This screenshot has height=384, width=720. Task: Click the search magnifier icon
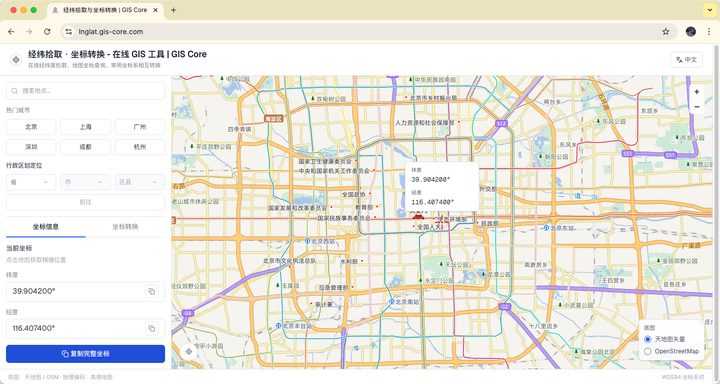tap(15, 91)
